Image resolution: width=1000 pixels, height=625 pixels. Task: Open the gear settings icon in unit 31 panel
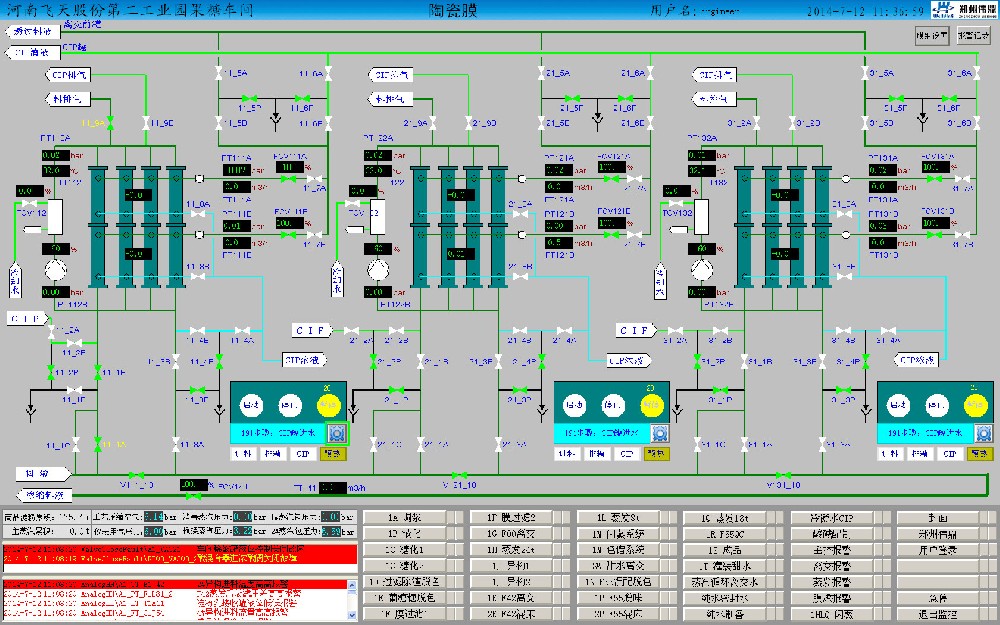[x=983, y=433]
